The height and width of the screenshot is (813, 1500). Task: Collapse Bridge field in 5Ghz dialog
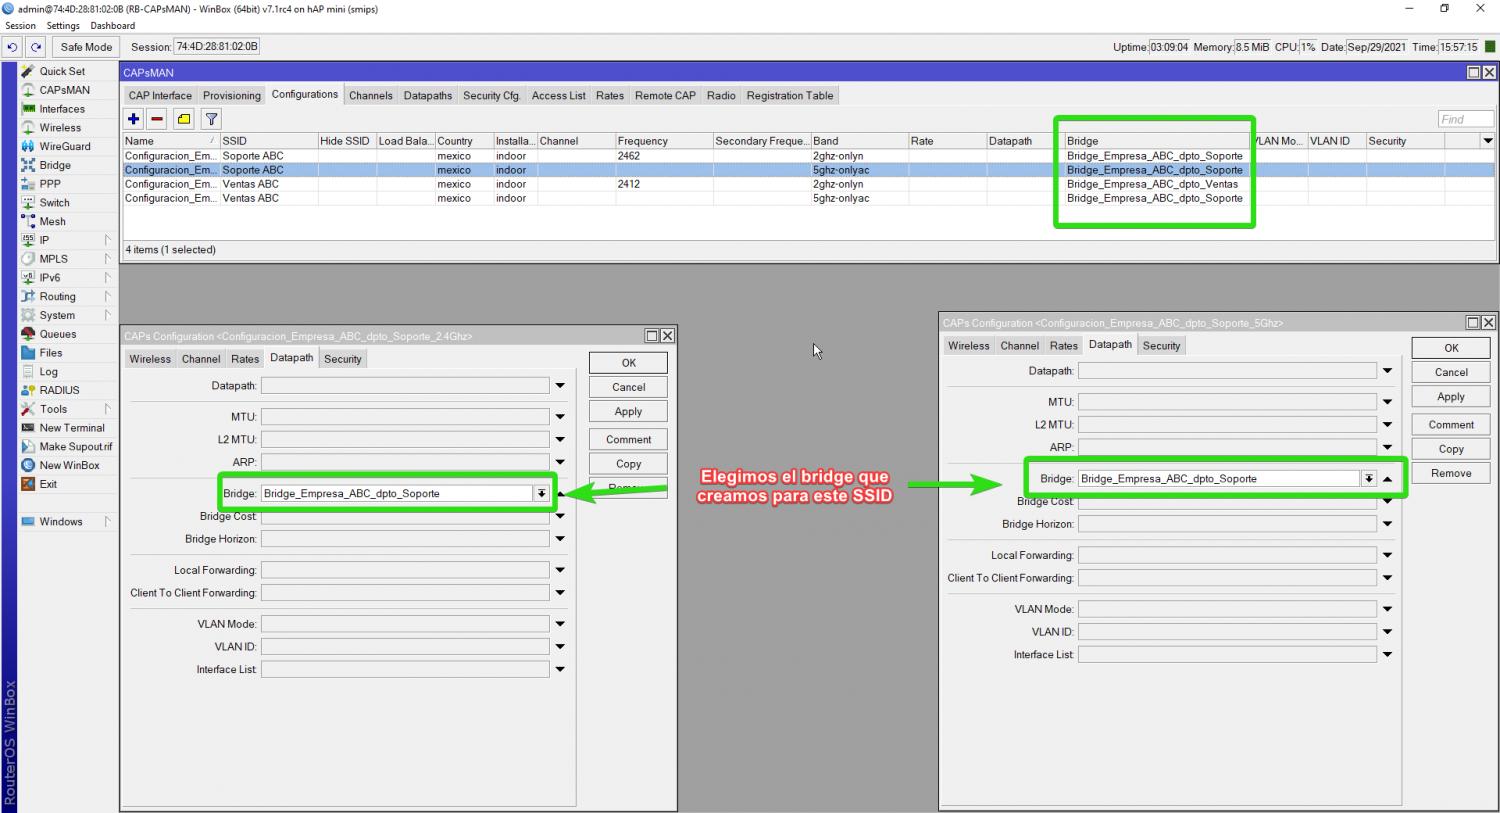pyautogui.click(x=1387, y=479)
